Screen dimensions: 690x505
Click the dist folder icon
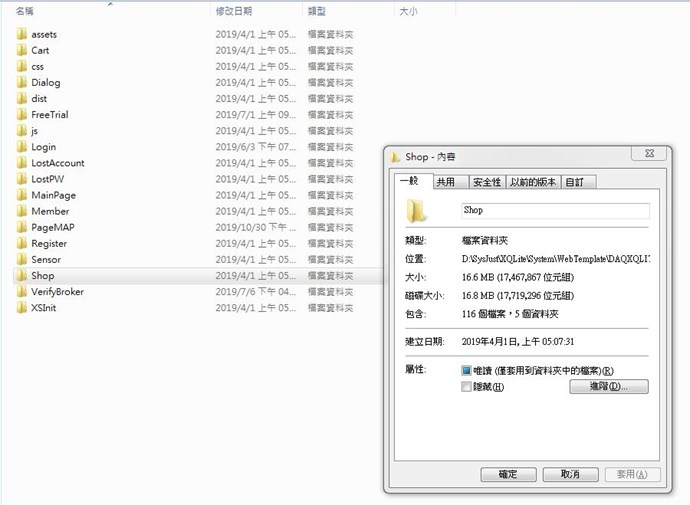22,99
